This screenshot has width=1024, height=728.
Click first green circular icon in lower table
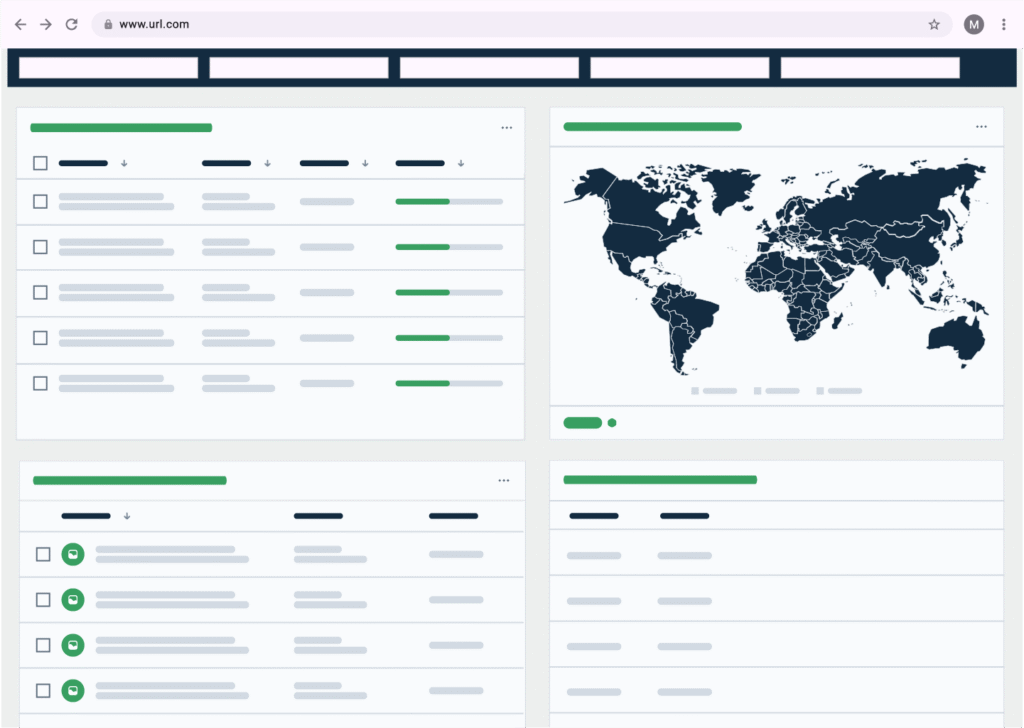click(x=73, y=554)
